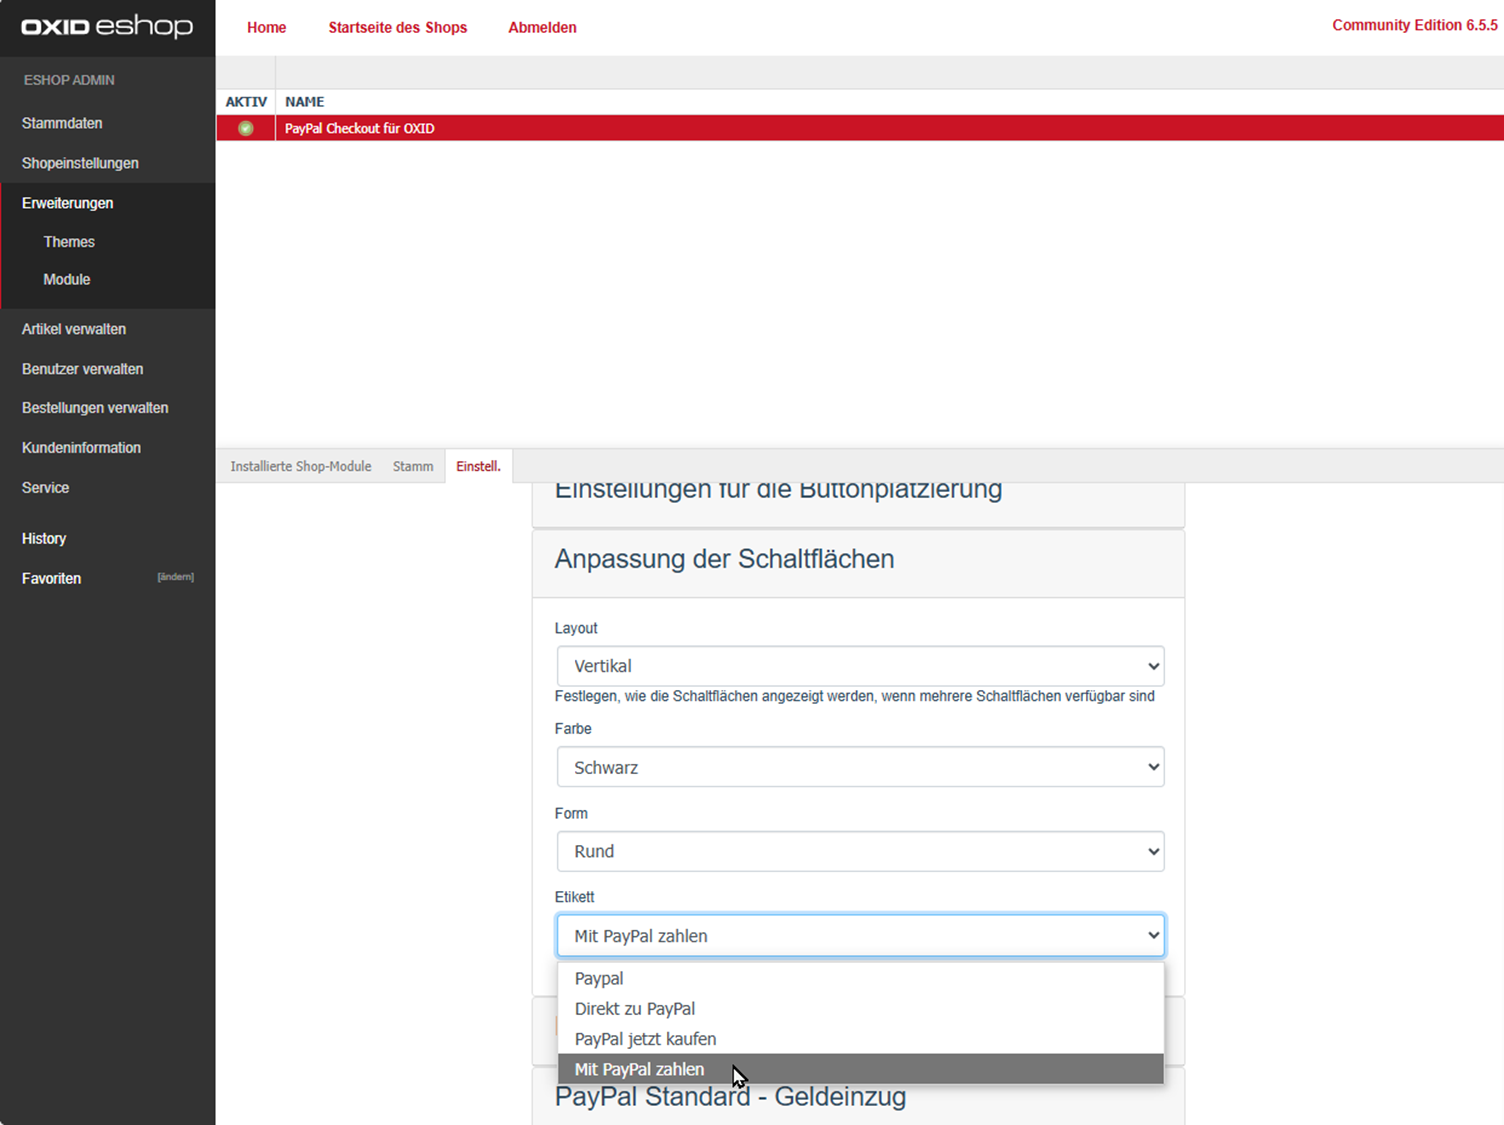Pick 'PayPal jetzt kaufen' from list
Image resolution: width=1504 pixels, height=1125 pixels.
click(645, 1039)
